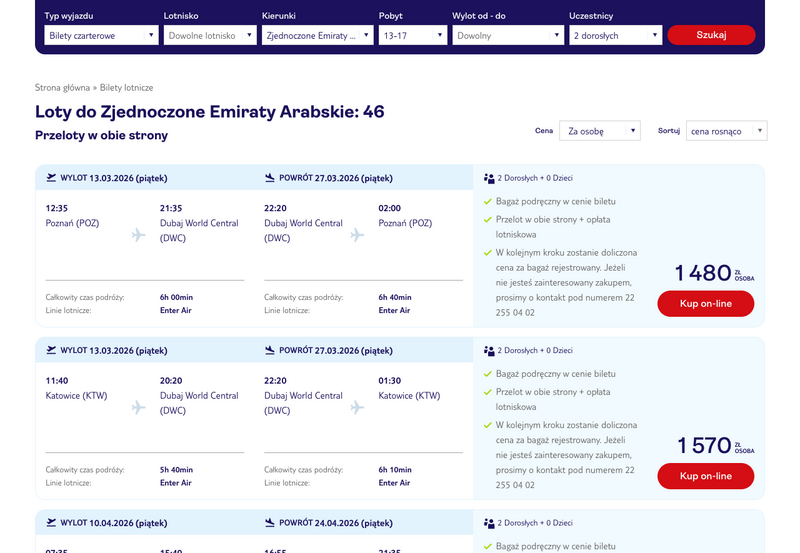Open the Sortuj cena rosnąco dropdown
The height and width of the screenshot is (553, 800).
[726, 131]
